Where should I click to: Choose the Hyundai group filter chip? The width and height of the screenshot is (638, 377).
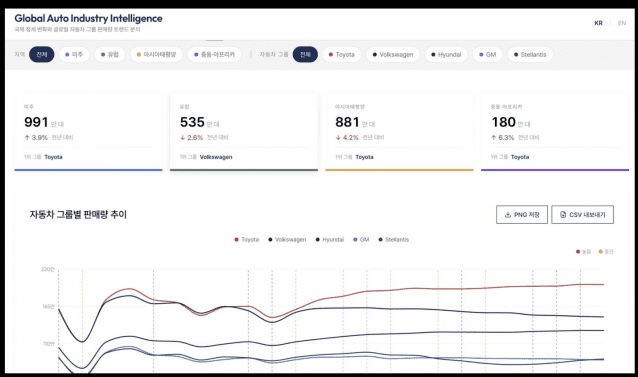coord(446,54)
